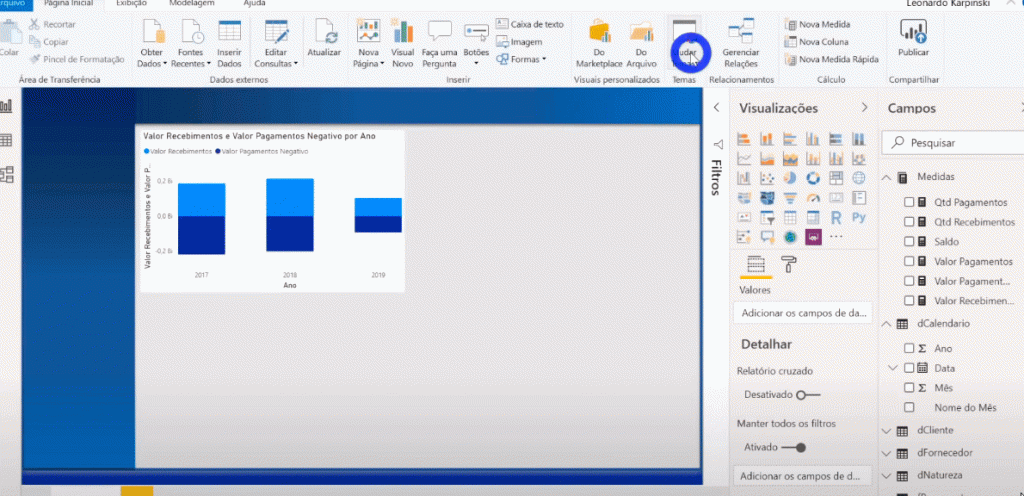This screenshot has height=496, width=1024.
Task: Select the stacked column chart visual
Action: pyautogui.click(x=767, y=138)
